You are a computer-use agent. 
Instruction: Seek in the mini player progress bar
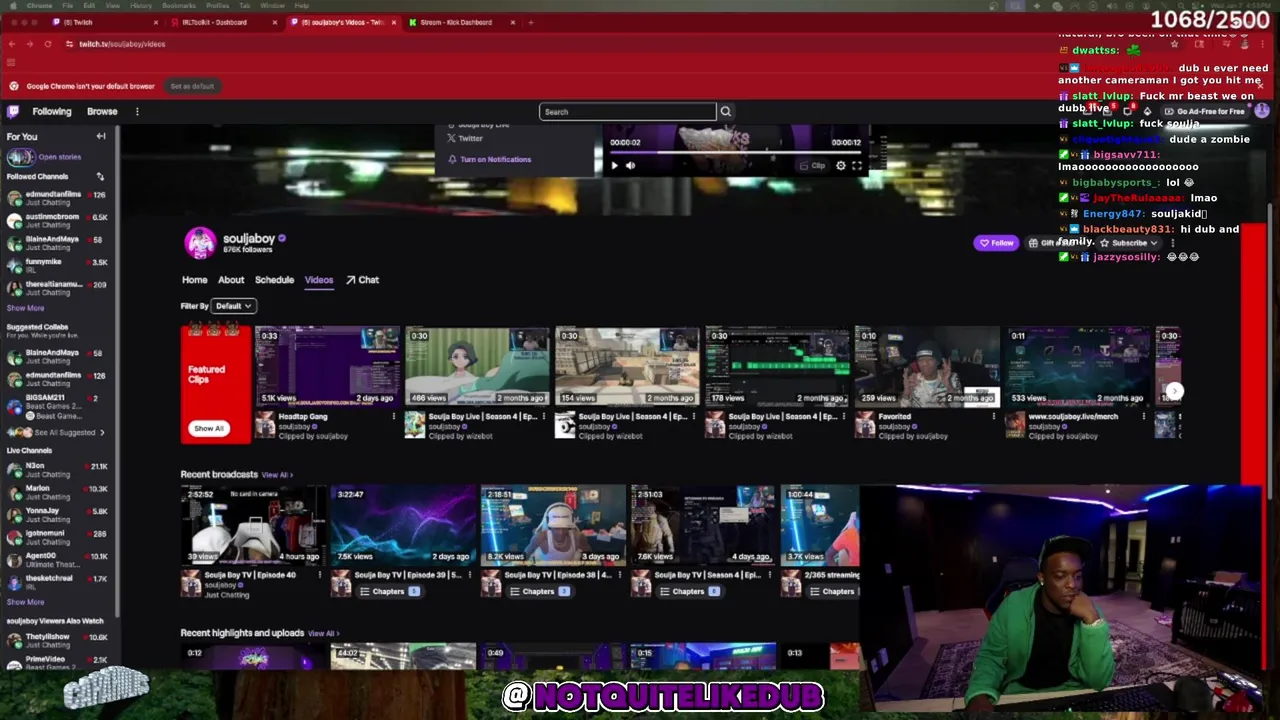[x=735, y=153]
